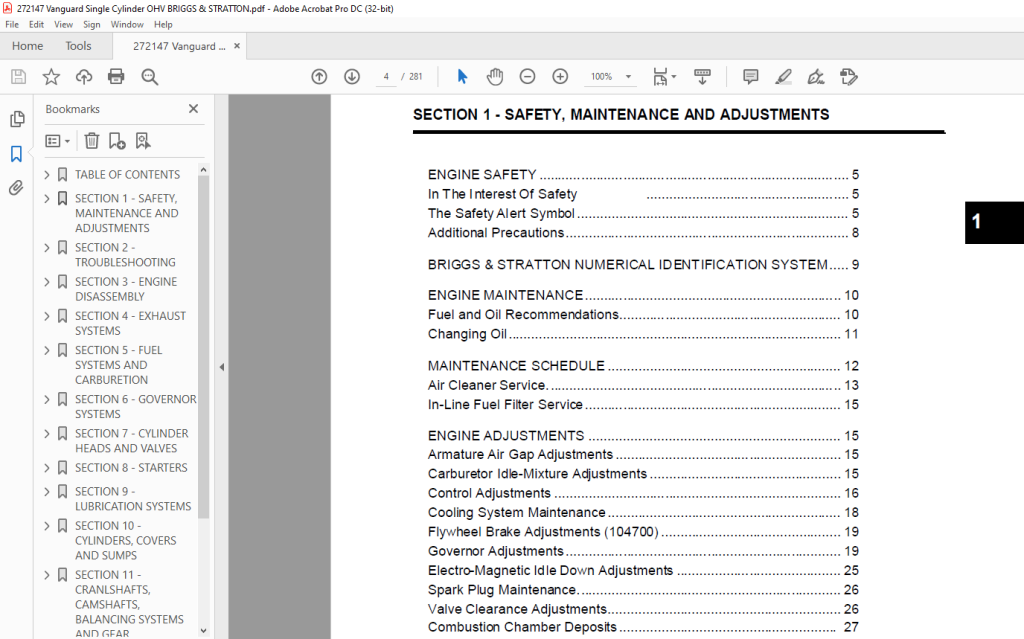Expand the SECTION 8 - STARTERS chevron
This screenshot has height=639, width=1024.
46,468
